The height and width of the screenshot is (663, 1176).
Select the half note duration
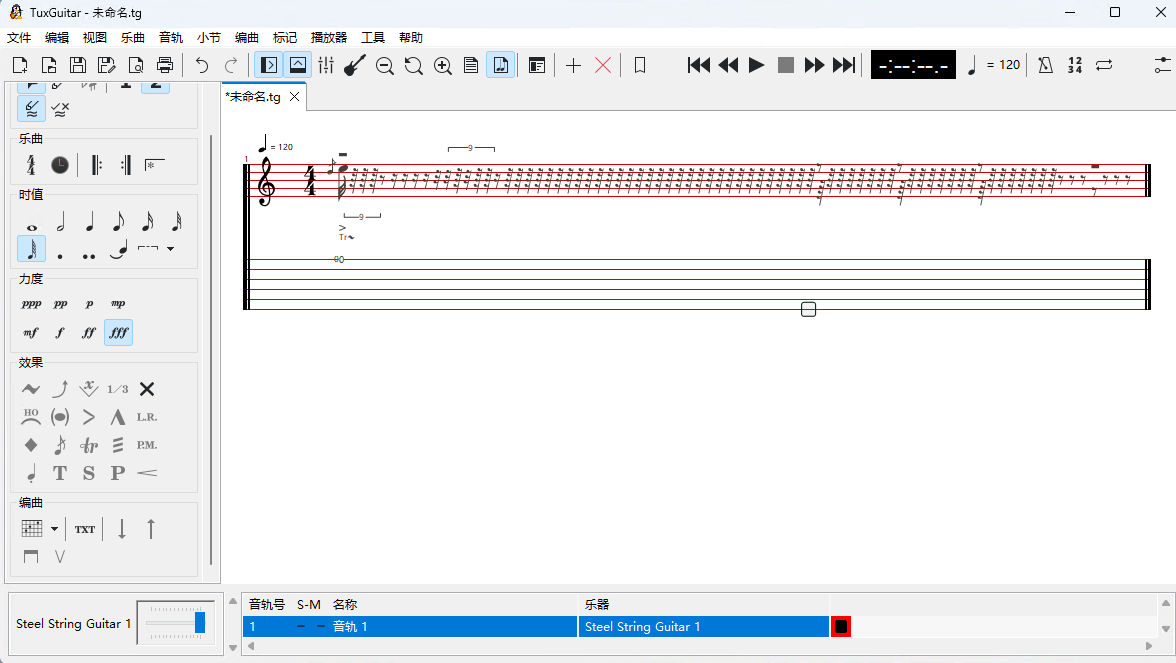click(x=61, y=222)
